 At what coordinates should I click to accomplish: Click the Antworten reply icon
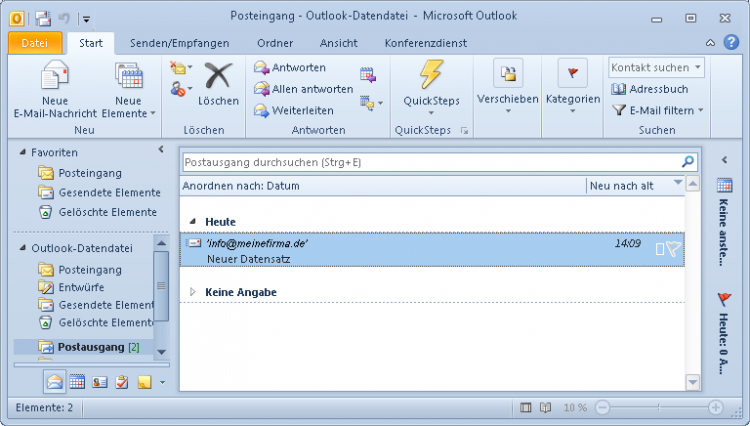(262, 67)
